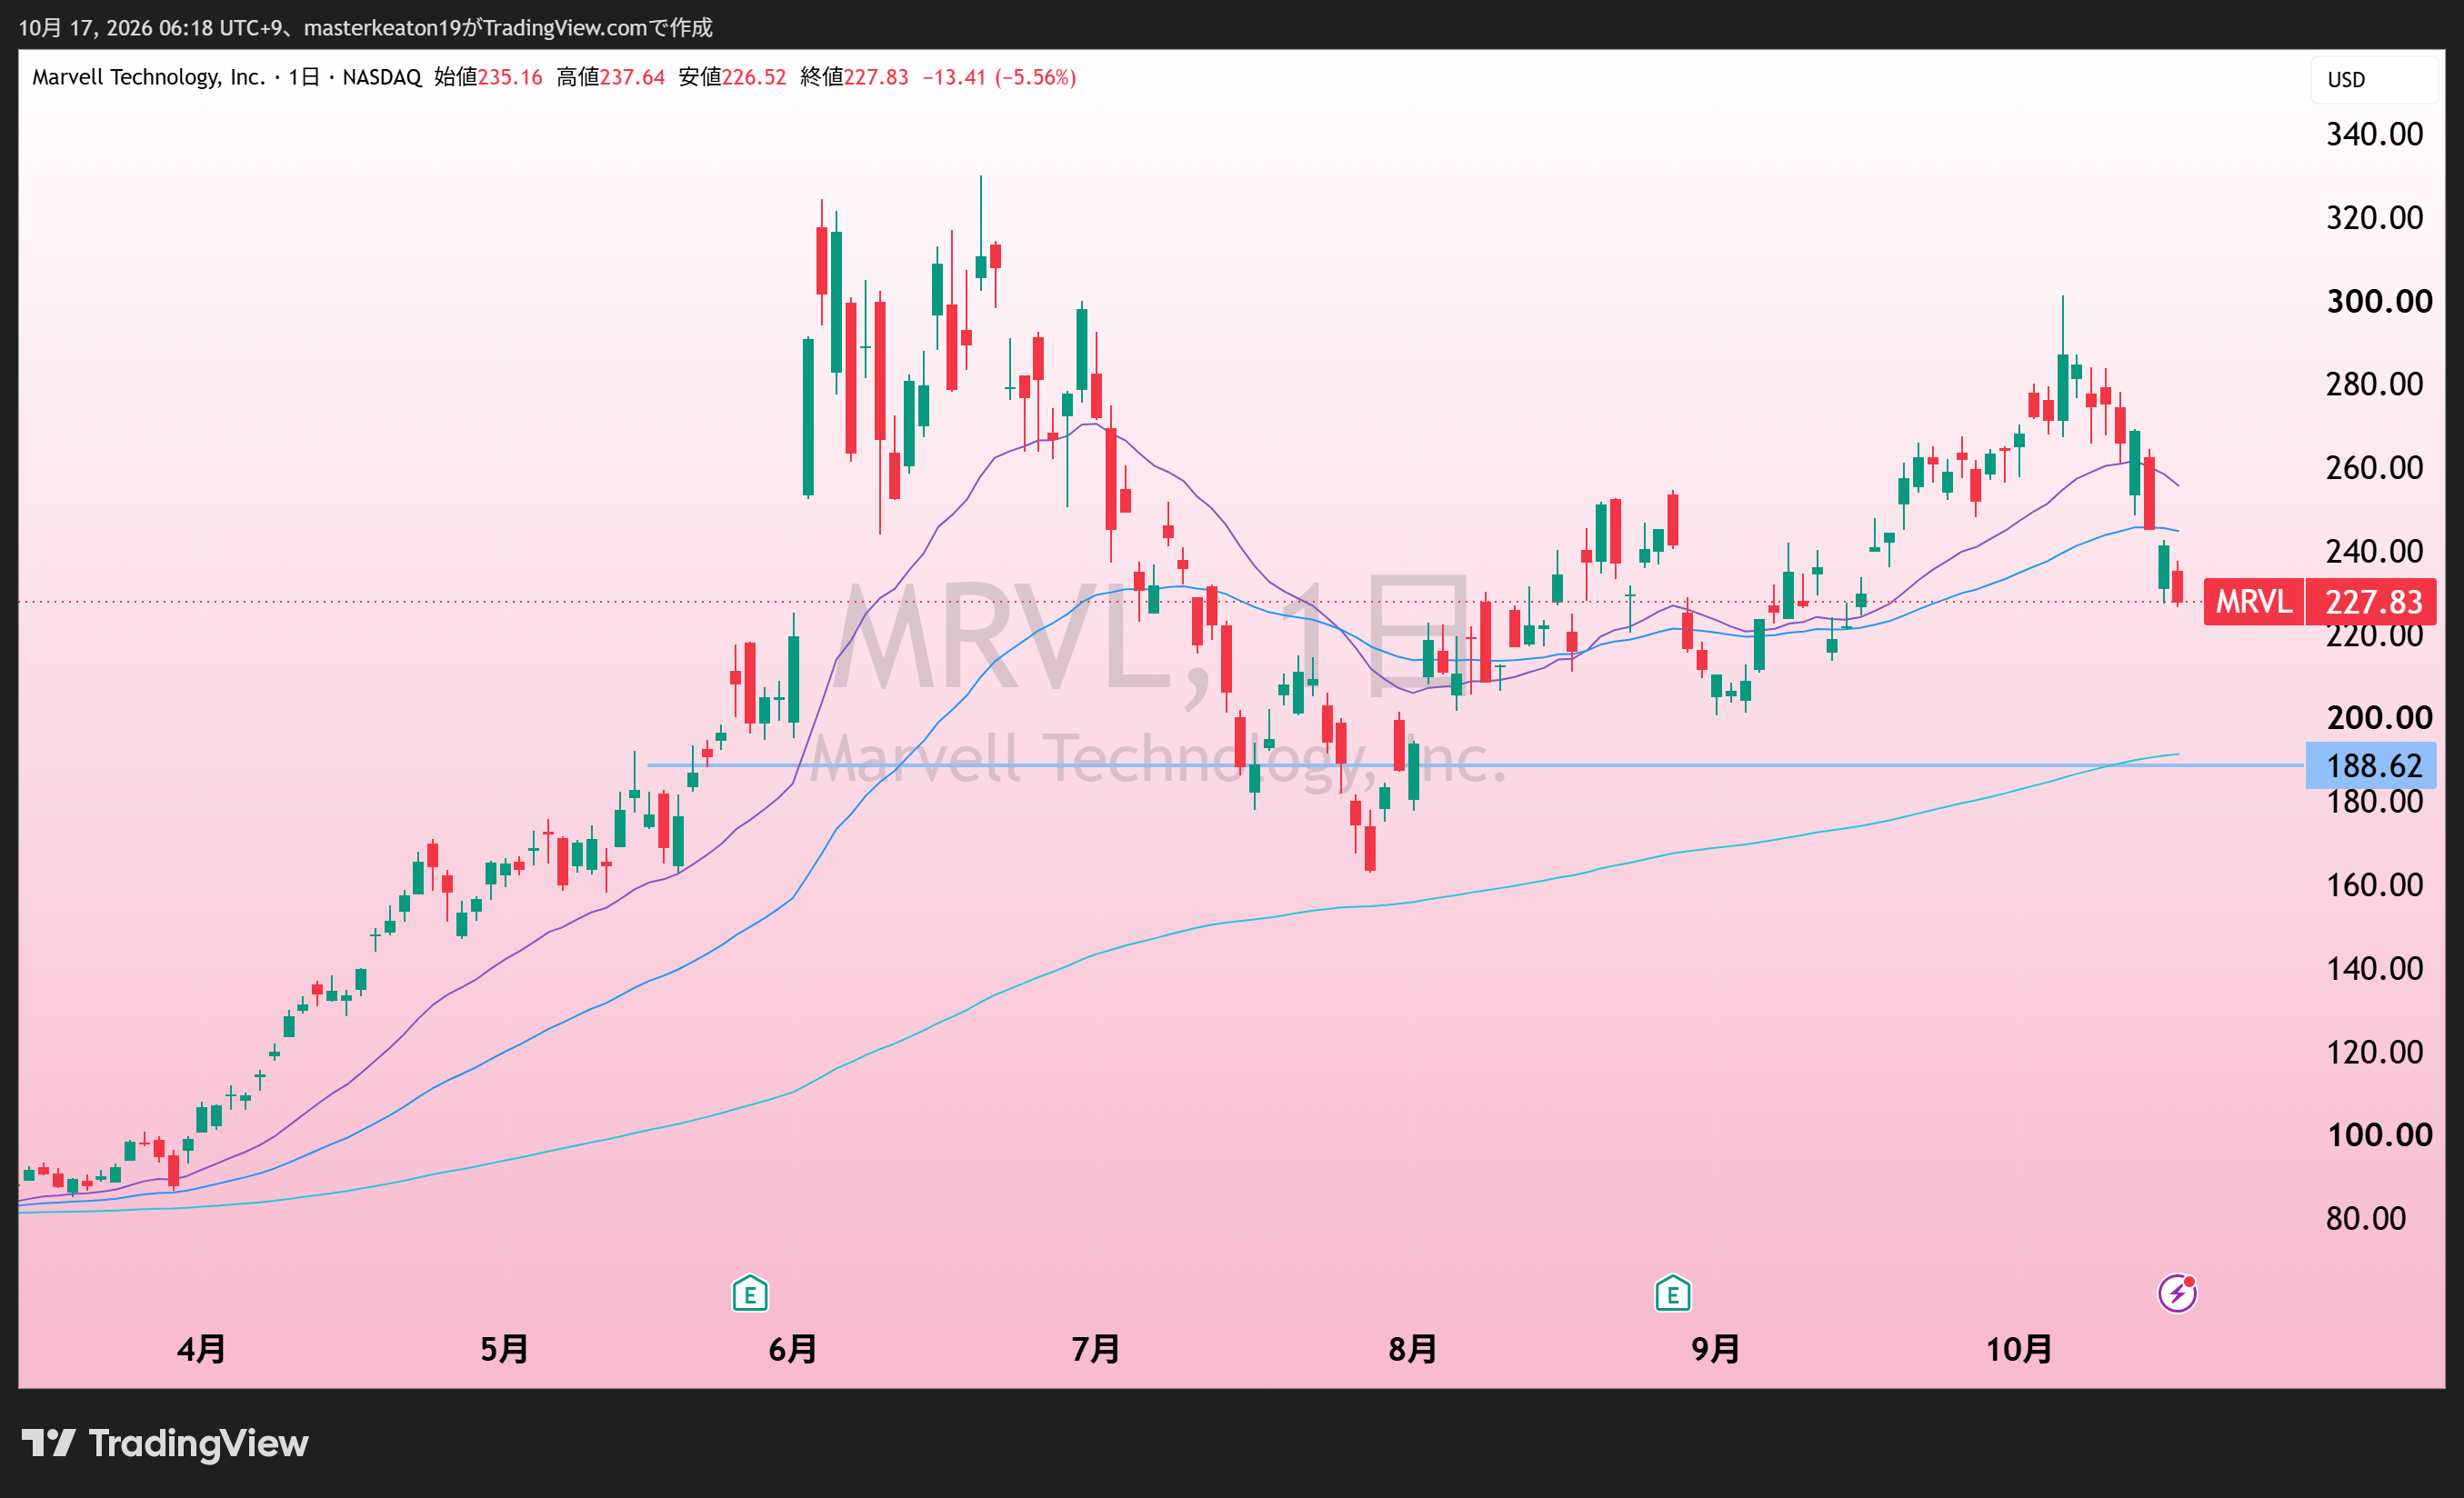
Task: Click the chart creation timestamp header text
Action: point(365,27)
